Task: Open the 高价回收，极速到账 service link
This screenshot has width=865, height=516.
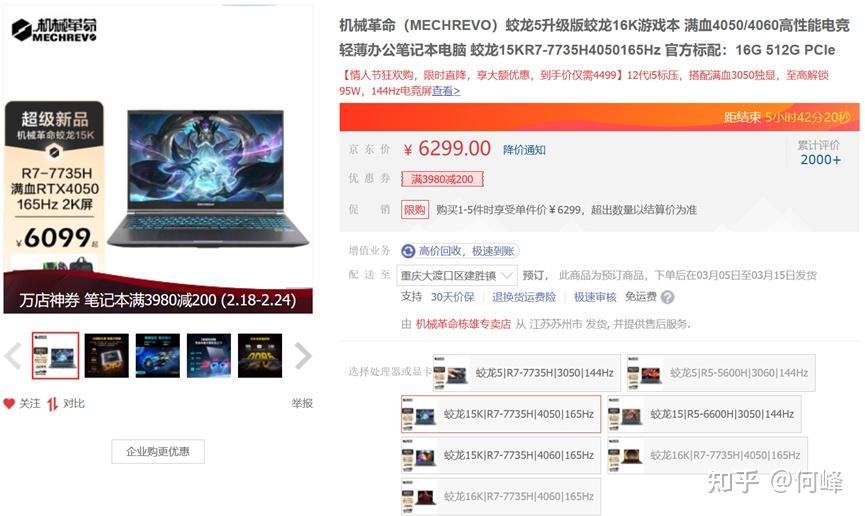Action: 466,251
